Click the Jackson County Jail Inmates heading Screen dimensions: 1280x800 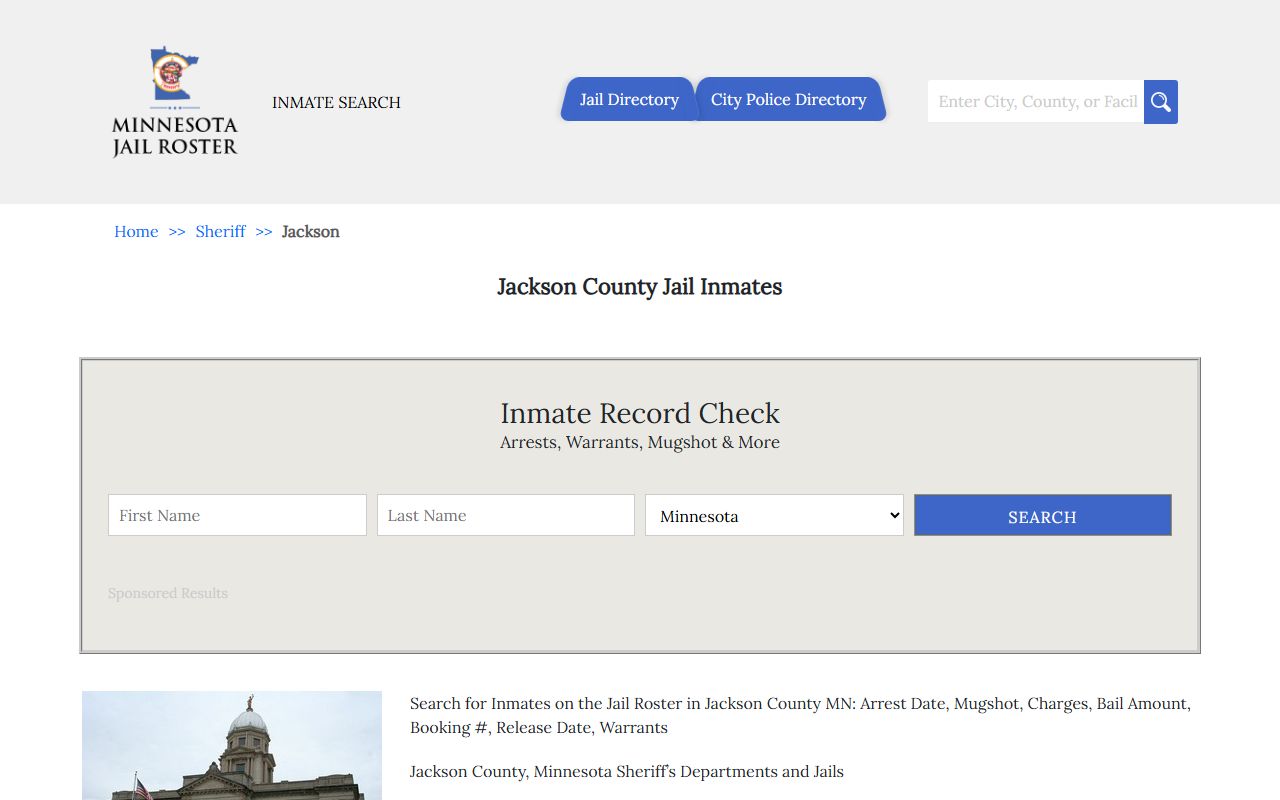coord(640,287)
